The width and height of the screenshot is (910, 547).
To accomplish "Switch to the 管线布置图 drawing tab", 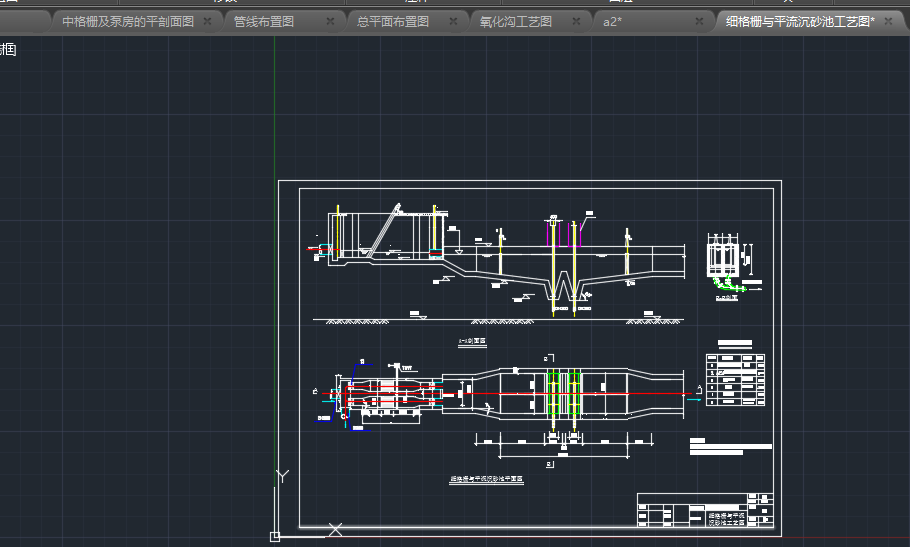I will click(263, 21).
